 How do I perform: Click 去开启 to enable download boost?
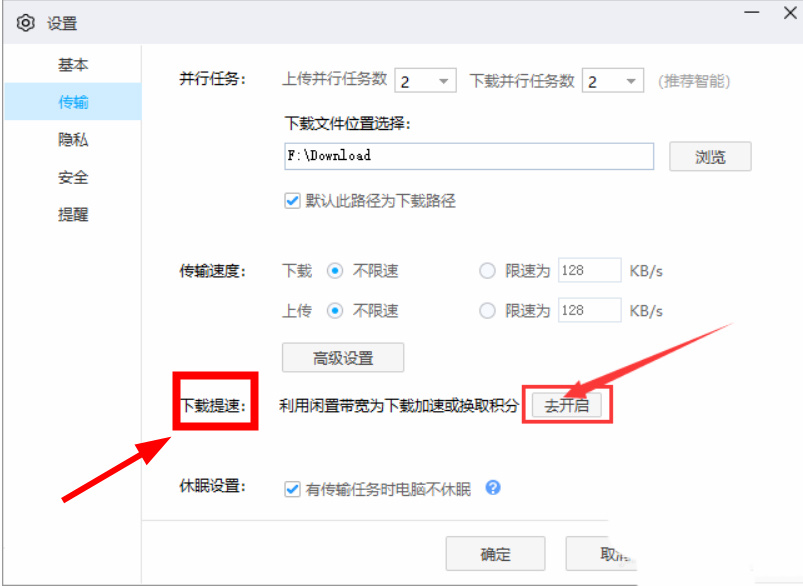[x=567, y=404]
